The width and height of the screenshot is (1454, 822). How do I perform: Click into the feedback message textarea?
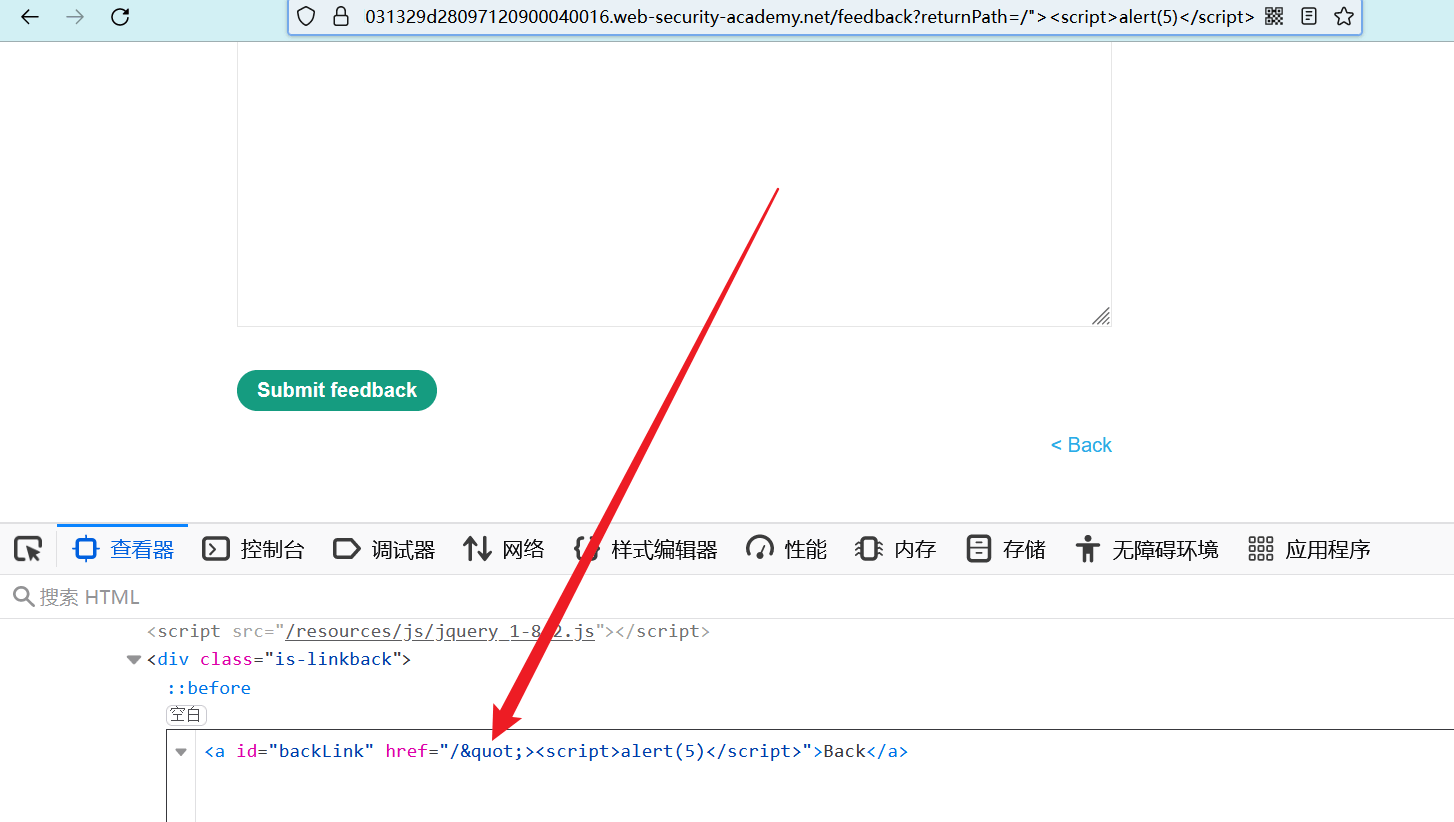pos(674,184)
